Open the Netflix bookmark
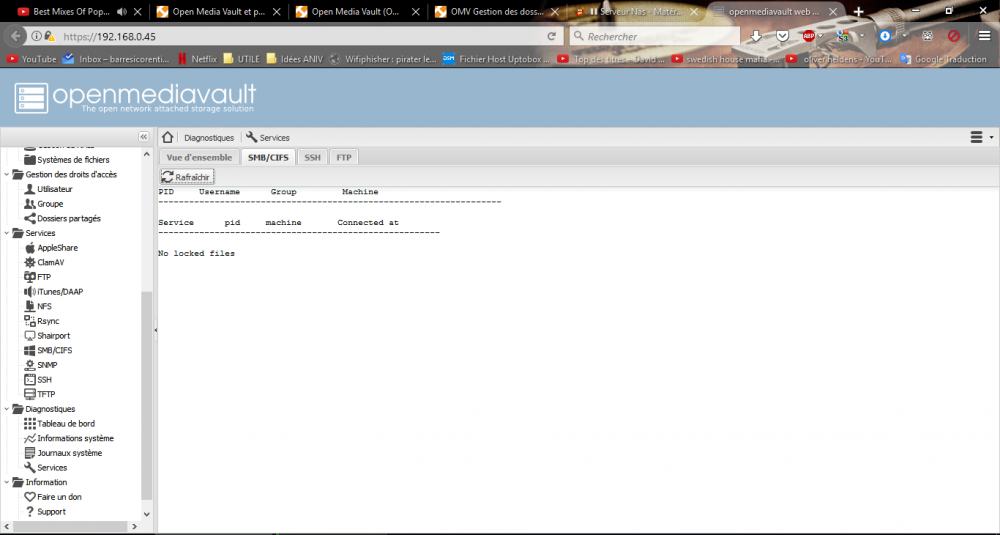 tap(197, 59)
